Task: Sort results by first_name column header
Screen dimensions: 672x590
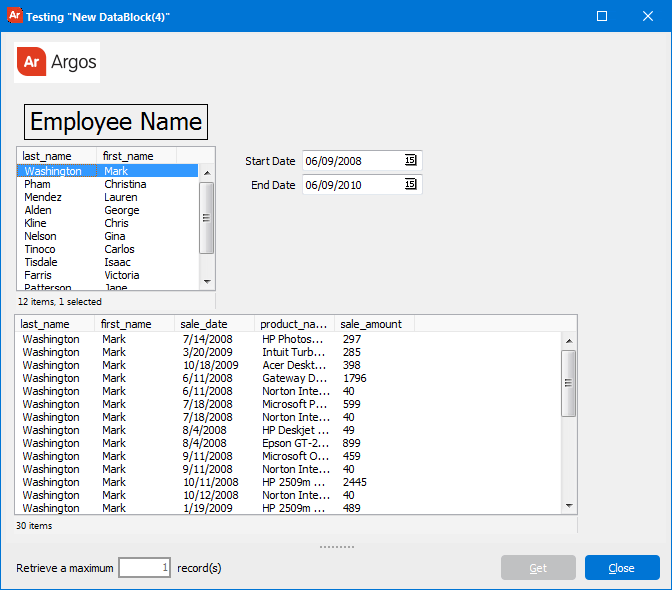Action: click(135, 324)
